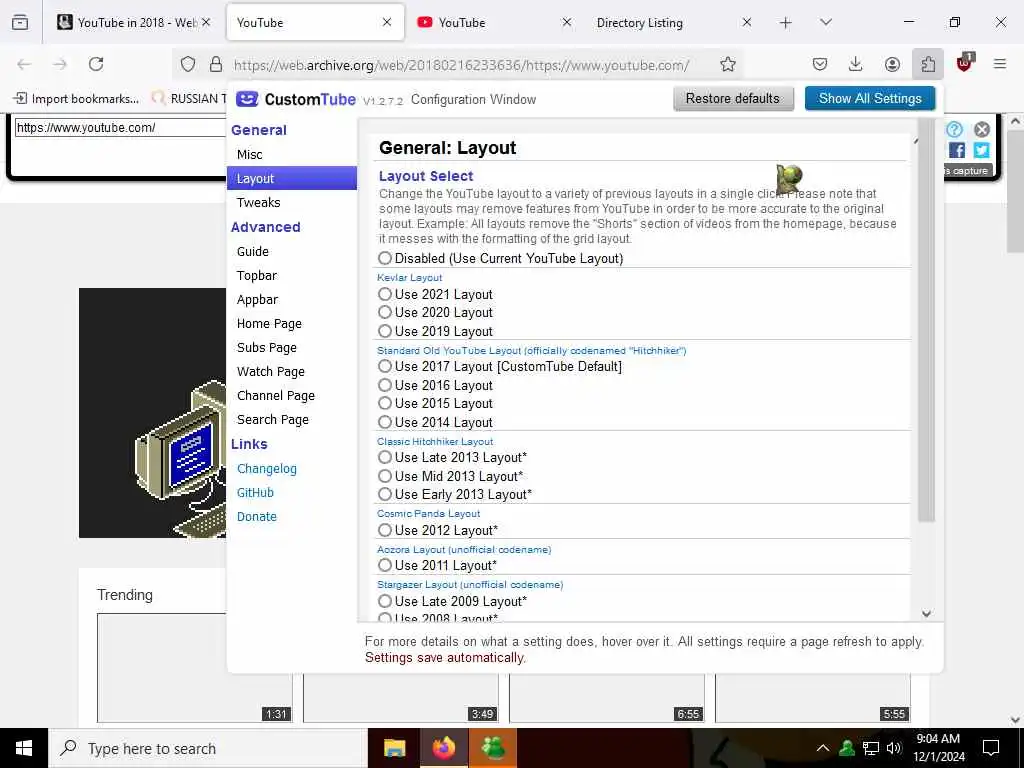Close the Wayback toolbar with X icon
1024x768 pixels.
[982, 129]
